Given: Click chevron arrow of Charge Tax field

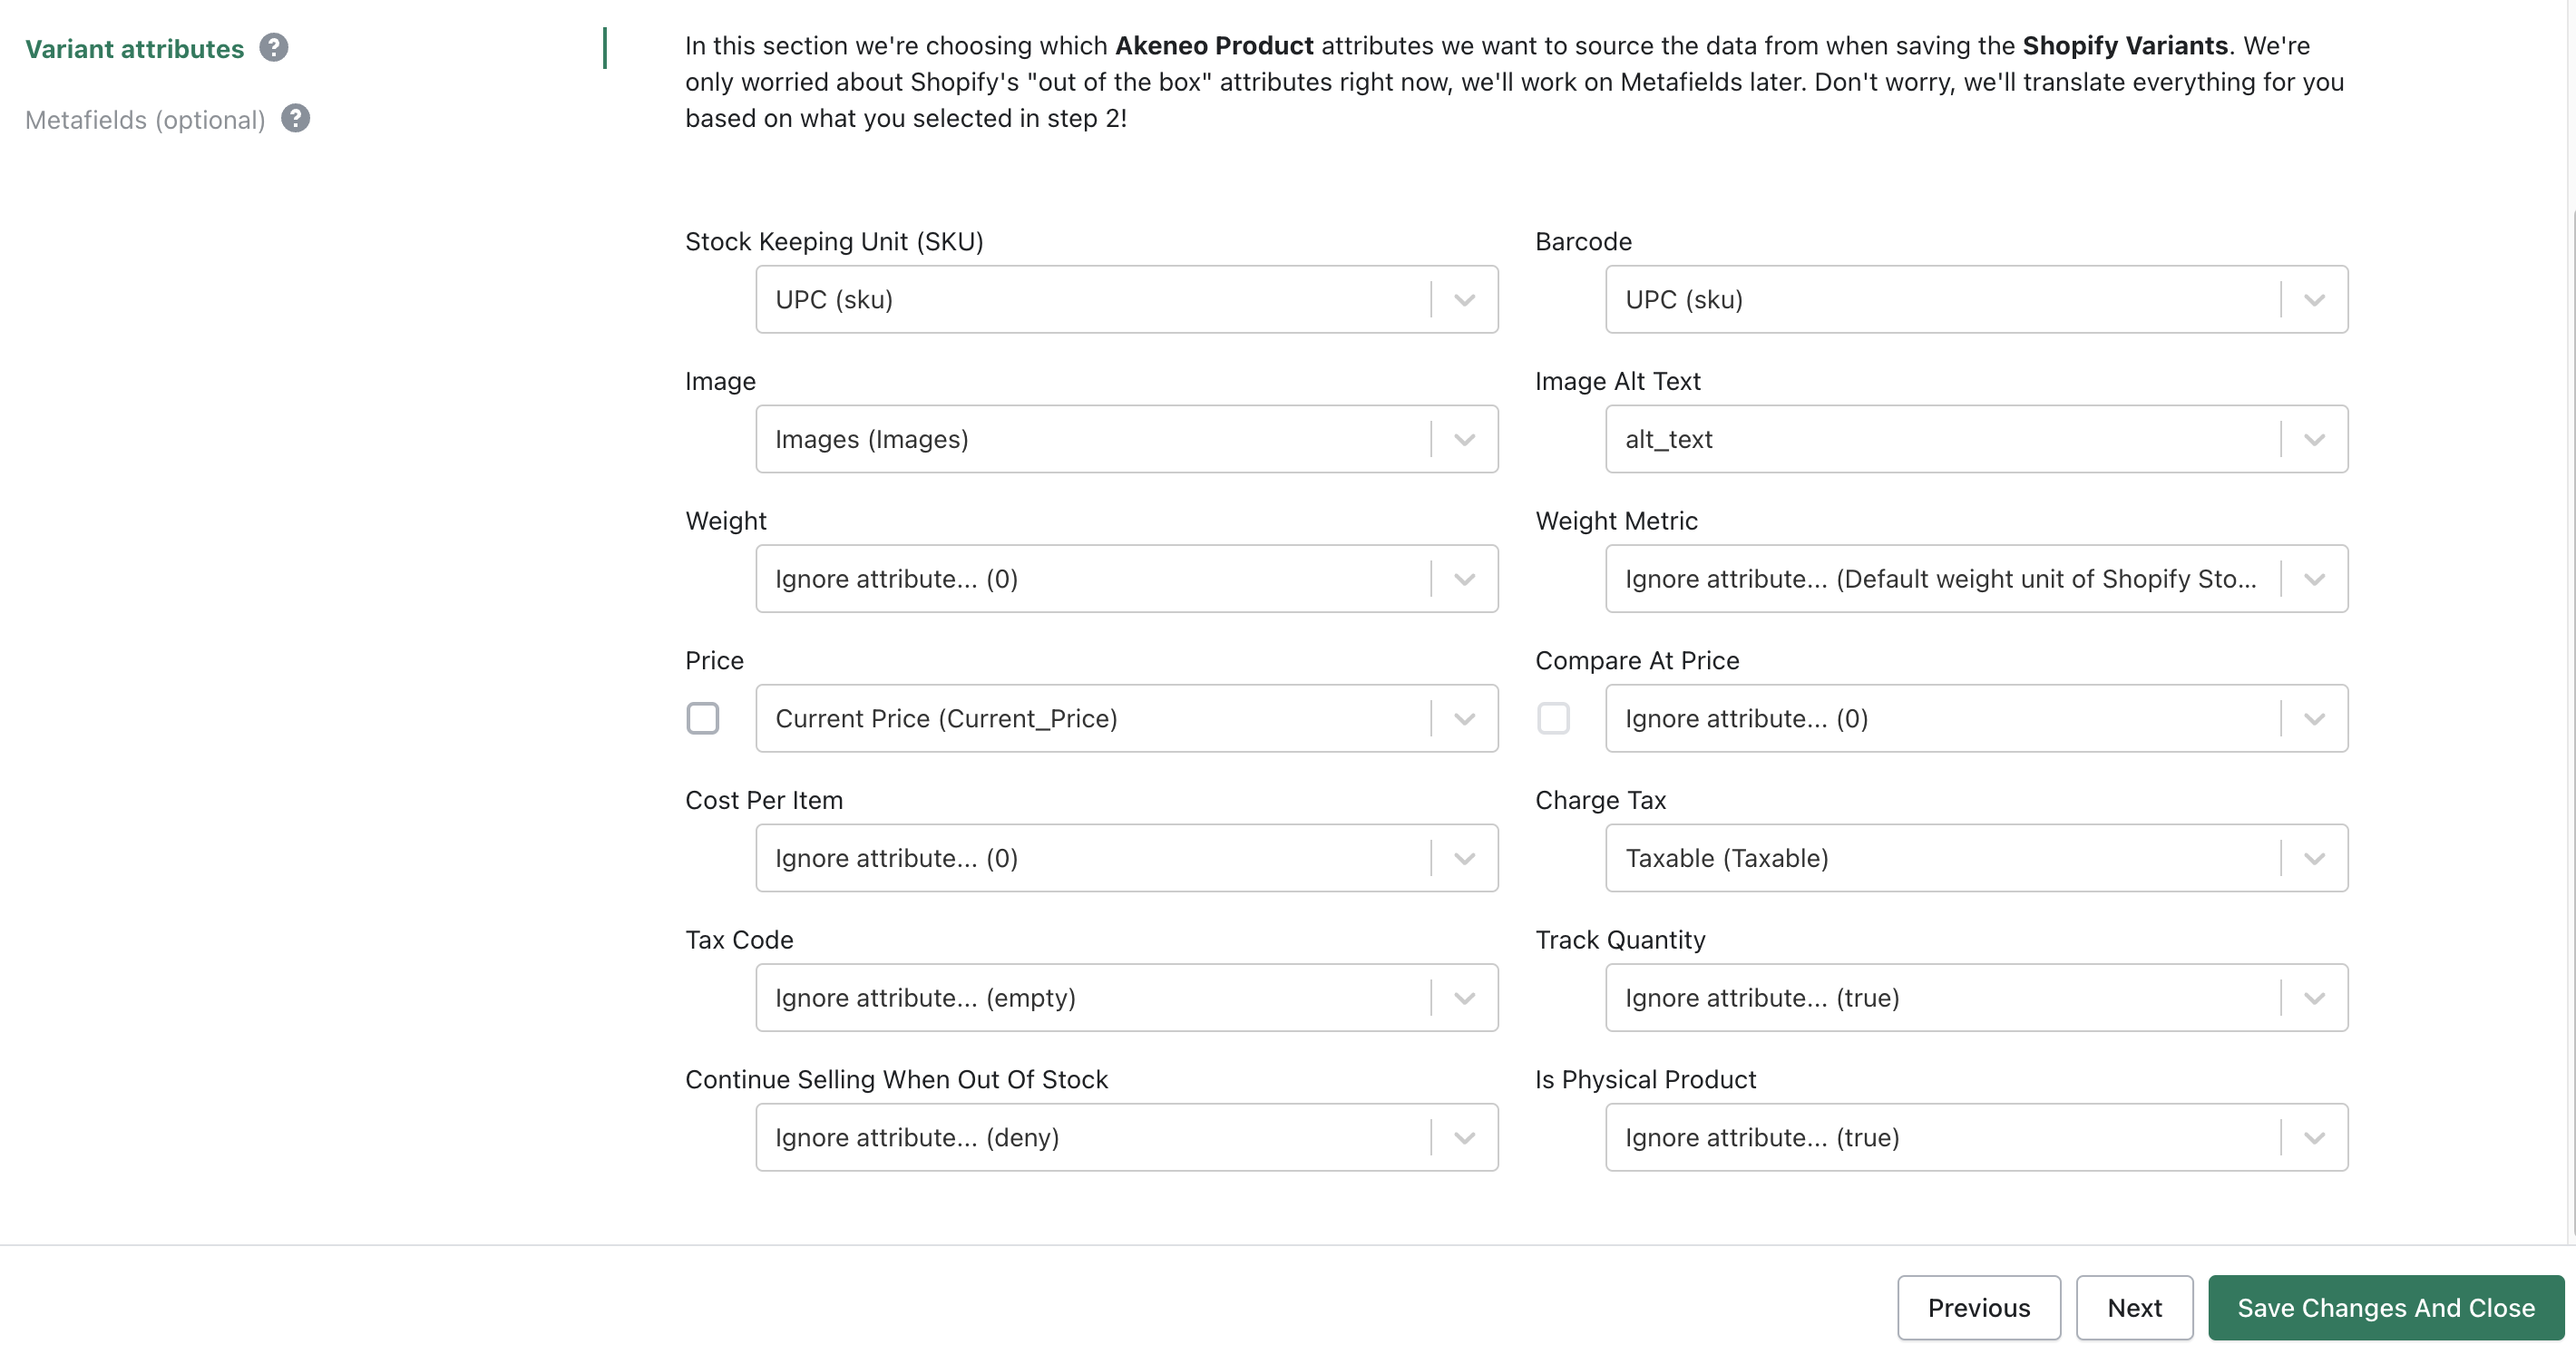Looking at the screenshot, I should [2314, 859].
